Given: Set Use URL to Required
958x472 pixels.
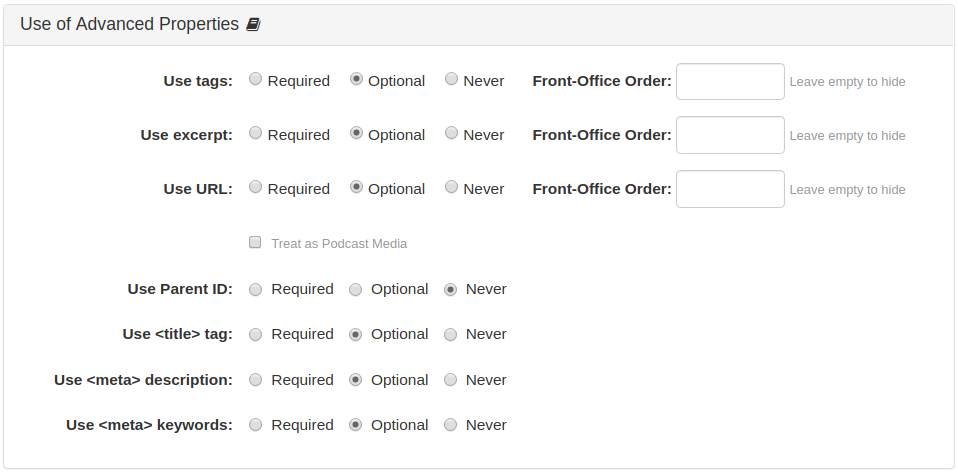Looking at the screenshot, I should click(x=255, y=187).
